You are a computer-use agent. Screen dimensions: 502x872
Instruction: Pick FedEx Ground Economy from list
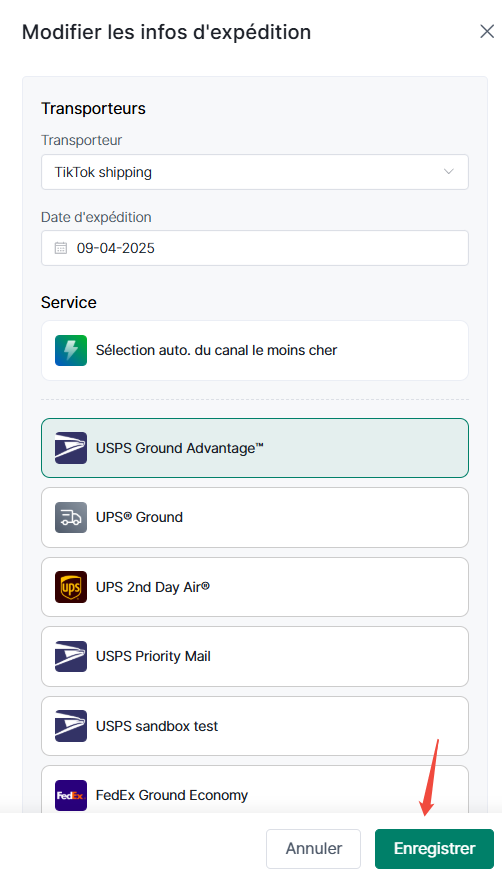tap(255, 790)
